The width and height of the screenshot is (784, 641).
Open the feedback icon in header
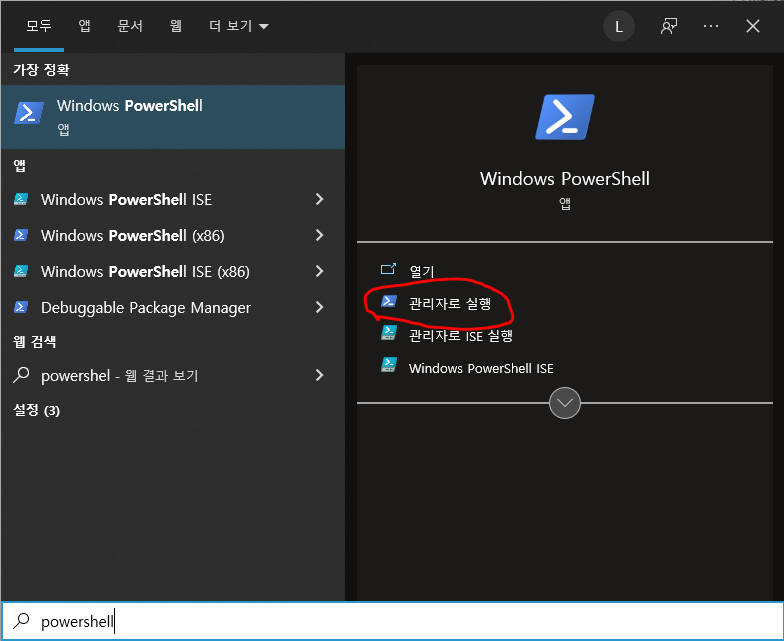[668, 26]
